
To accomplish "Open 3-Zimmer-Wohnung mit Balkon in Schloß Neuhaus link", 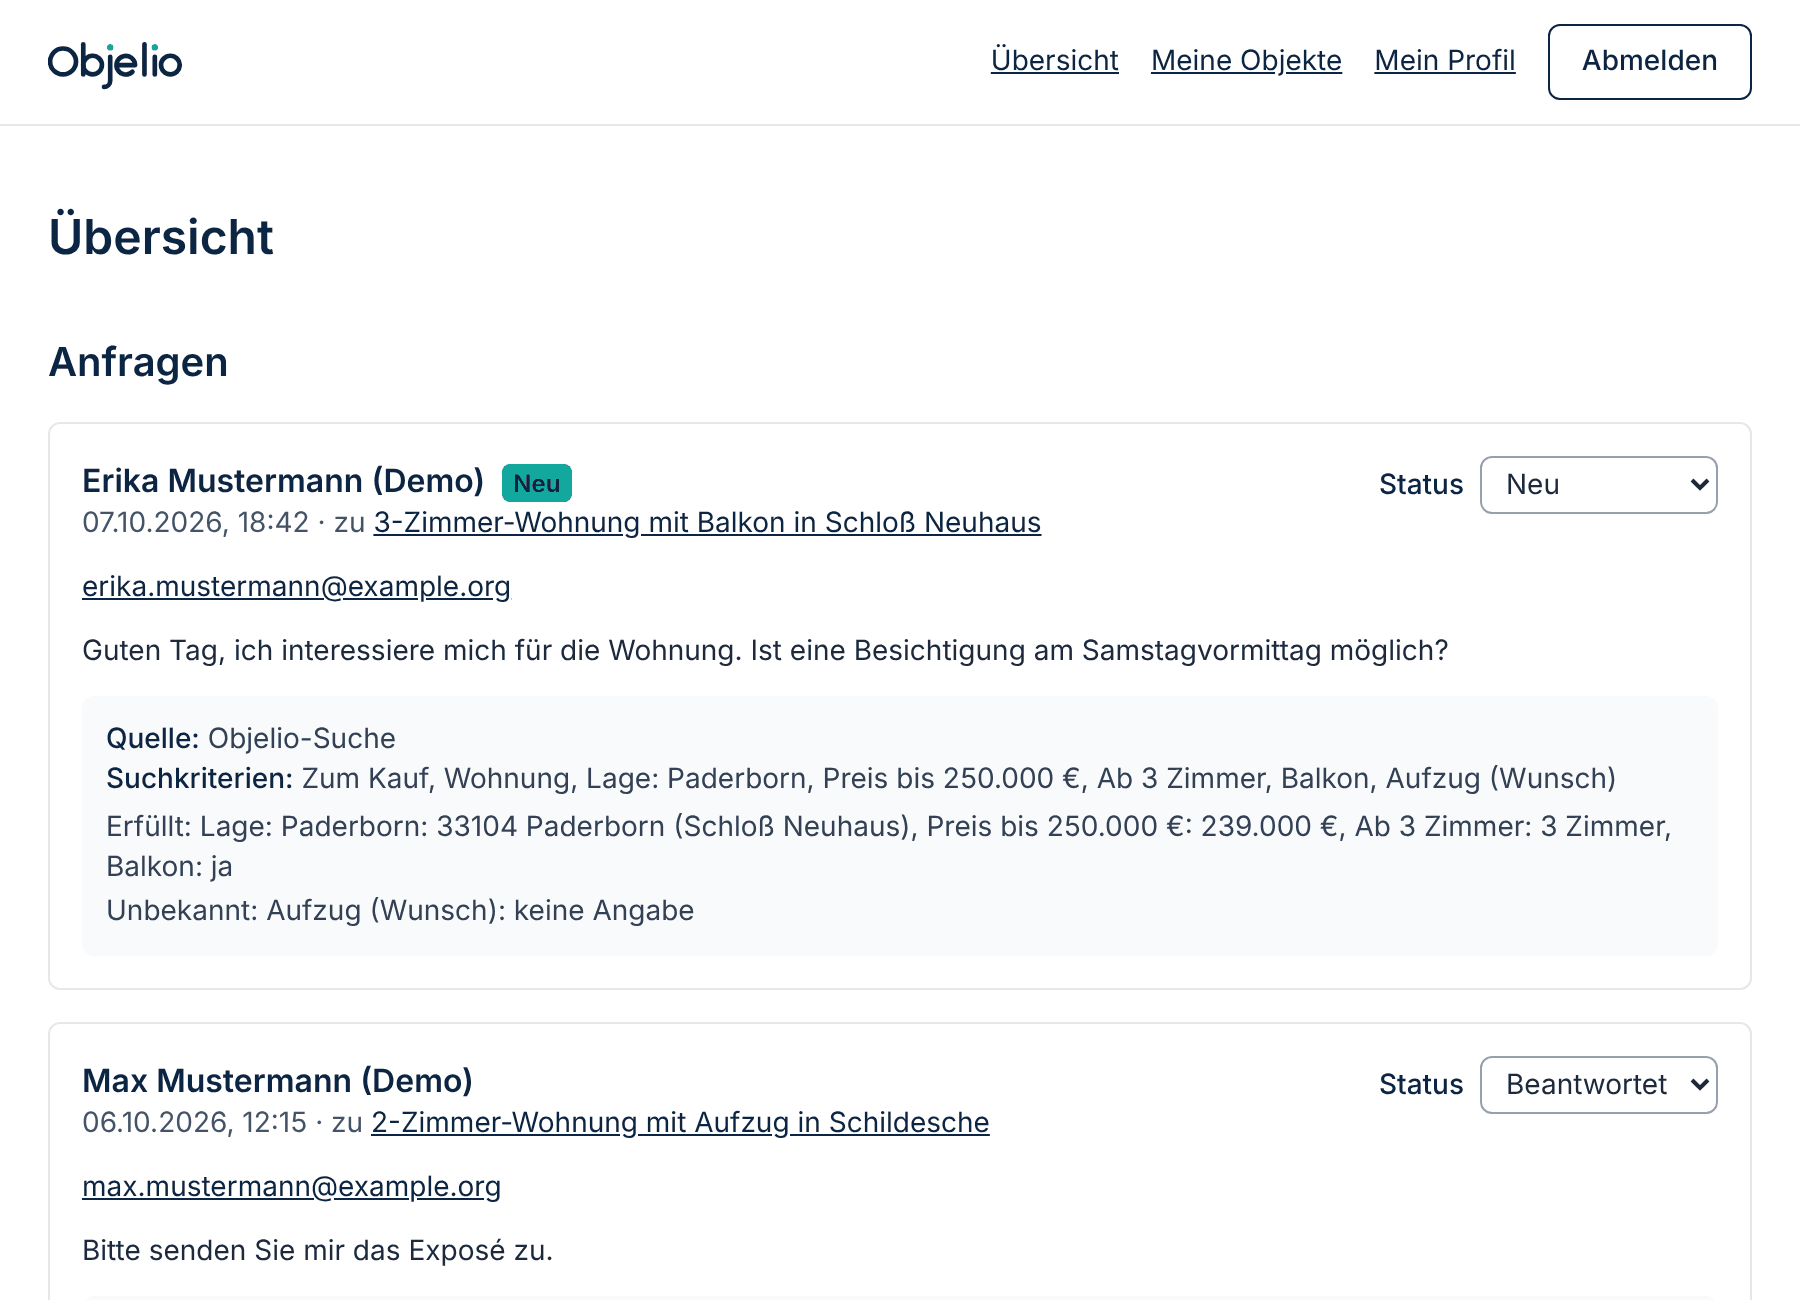I will [x=707, y=523].
